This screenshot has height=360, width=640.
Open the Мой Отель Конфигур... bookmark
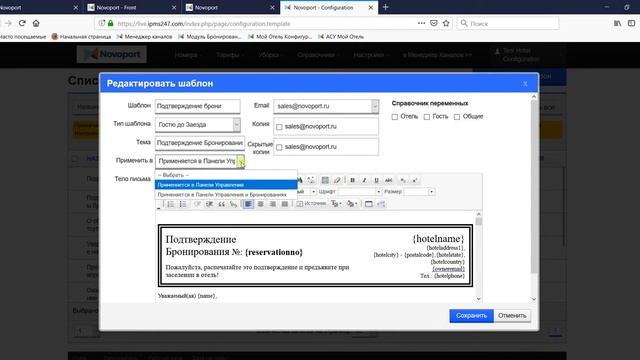(x=280, y=36)
